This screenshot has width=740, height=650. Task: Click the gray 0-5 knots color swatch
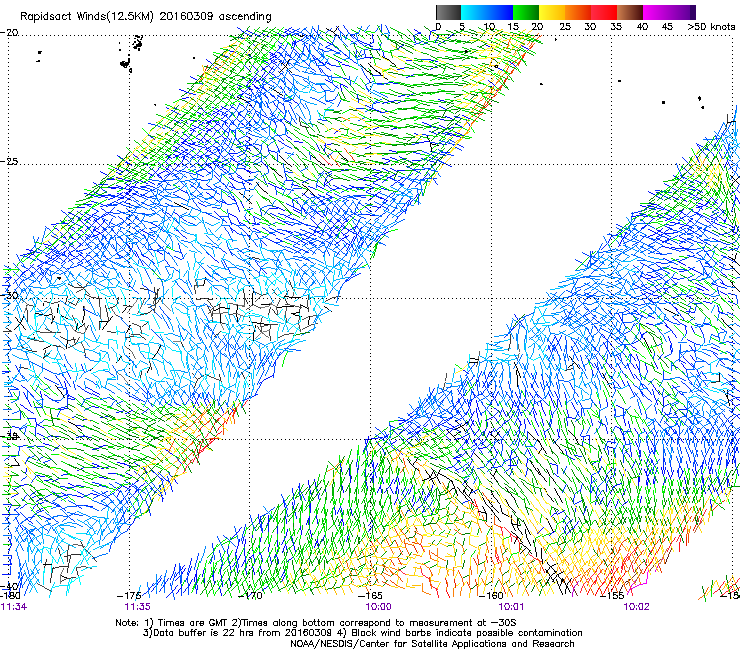[x=448, y=12]
